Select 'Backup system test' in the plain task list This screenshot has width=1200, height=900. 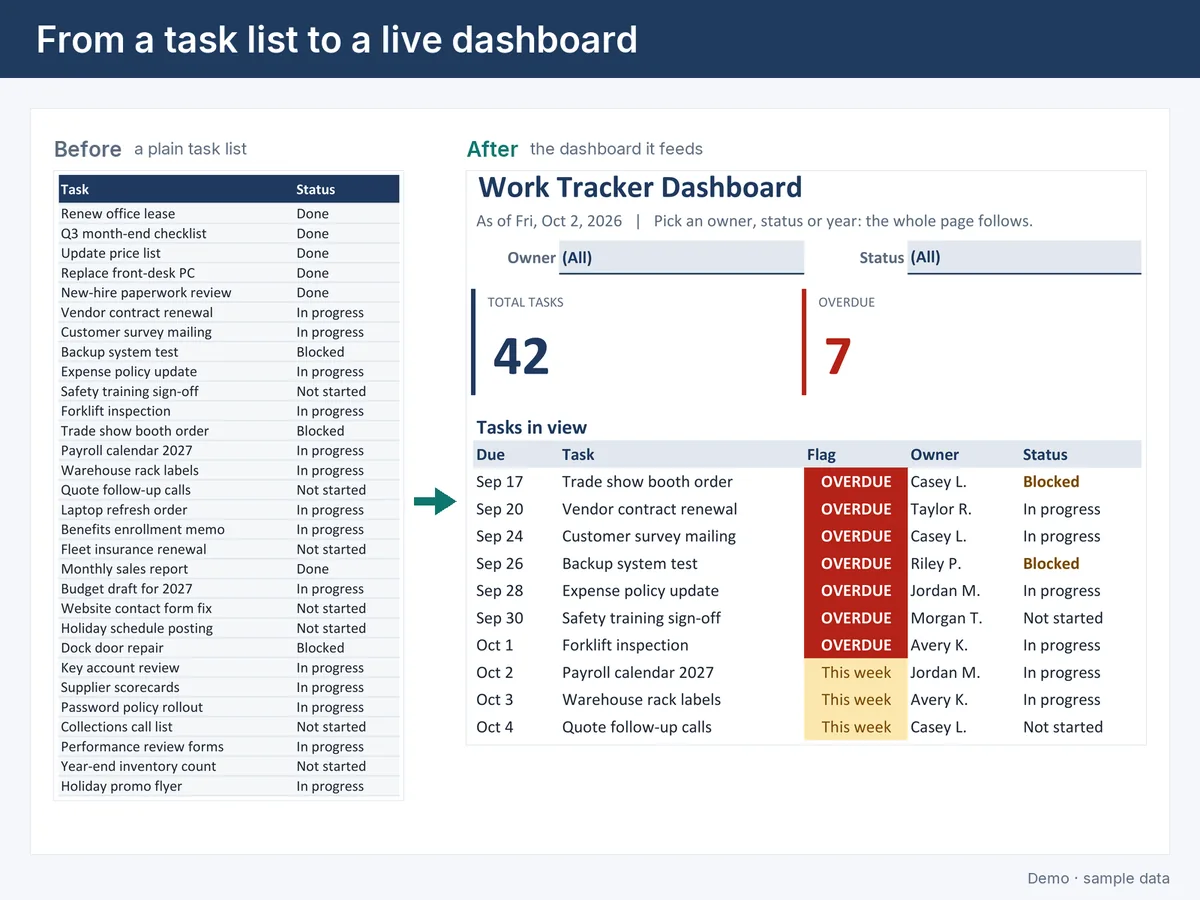point(228,351)
